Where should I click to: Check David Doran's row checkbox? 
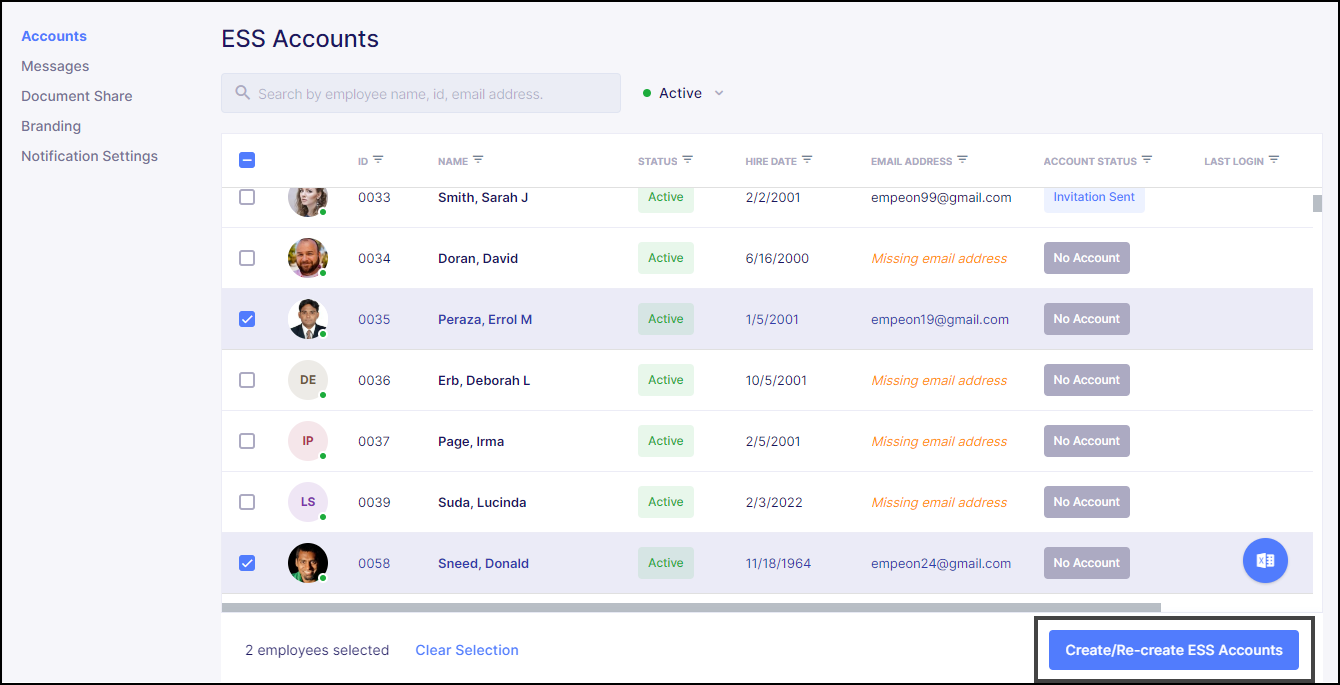point(247,258)
